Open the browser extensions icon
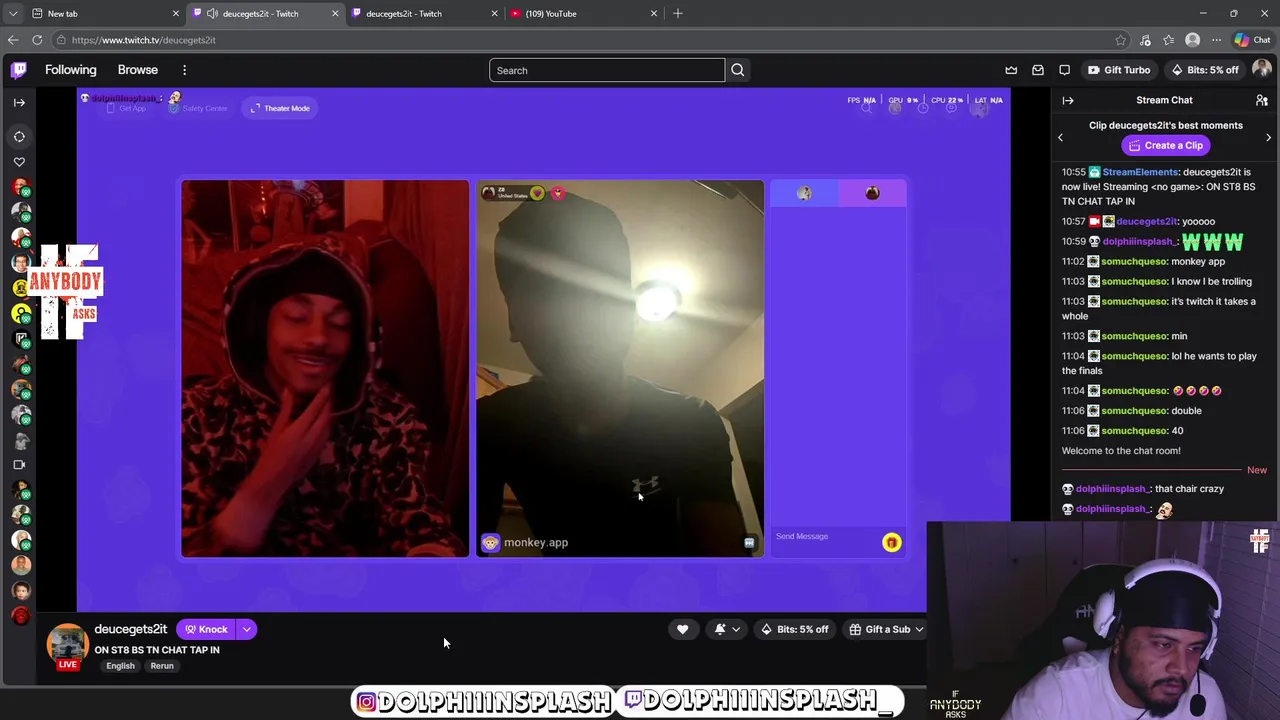Image resolution: width=1280 pixels, height=720 pixels. click(1145, 40)
